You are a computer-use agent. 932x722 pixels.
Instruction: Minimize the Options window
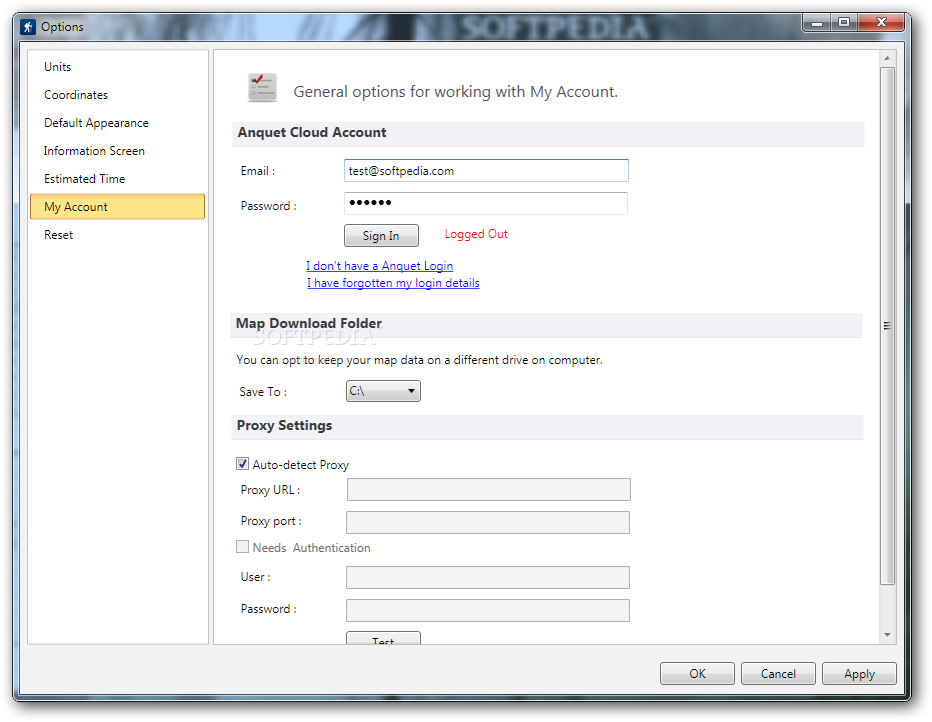[x=816, y=23]
